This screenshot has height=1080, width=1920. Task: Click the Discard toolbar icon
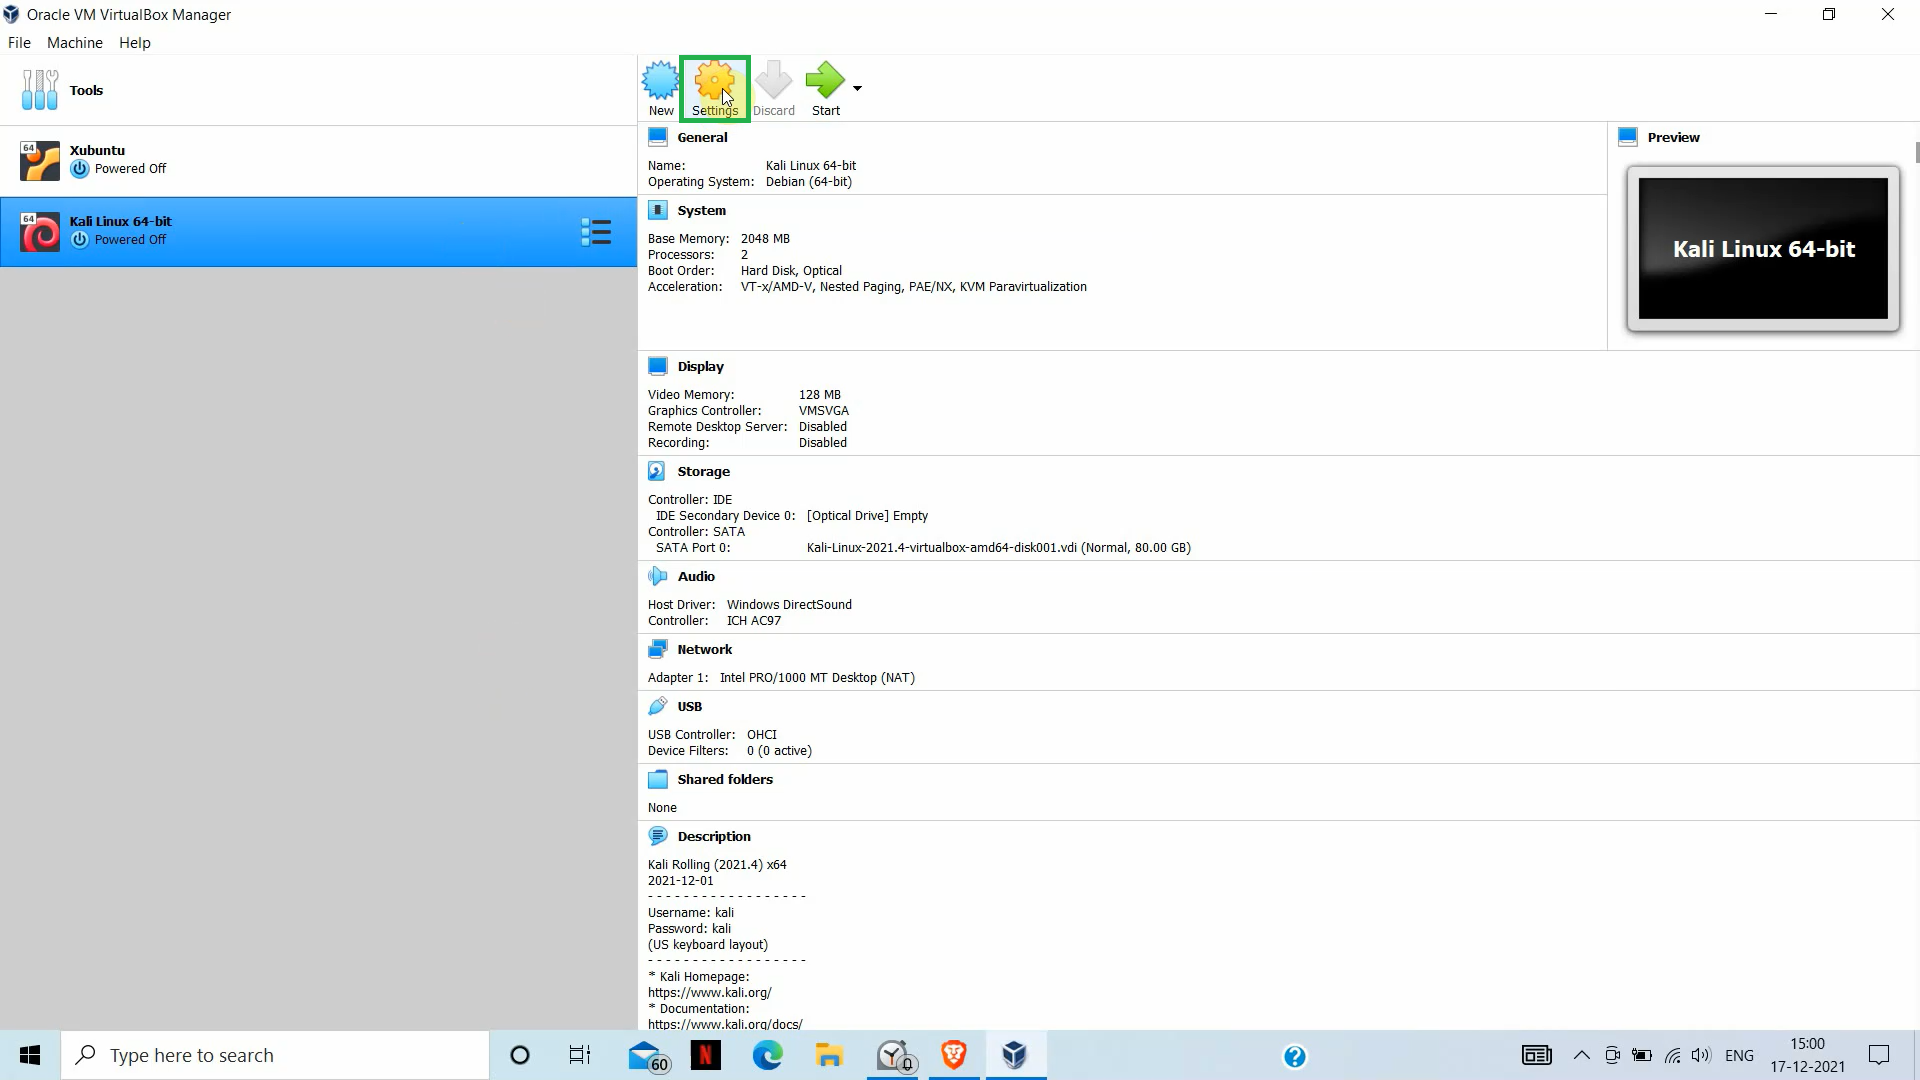click(773, 87)
